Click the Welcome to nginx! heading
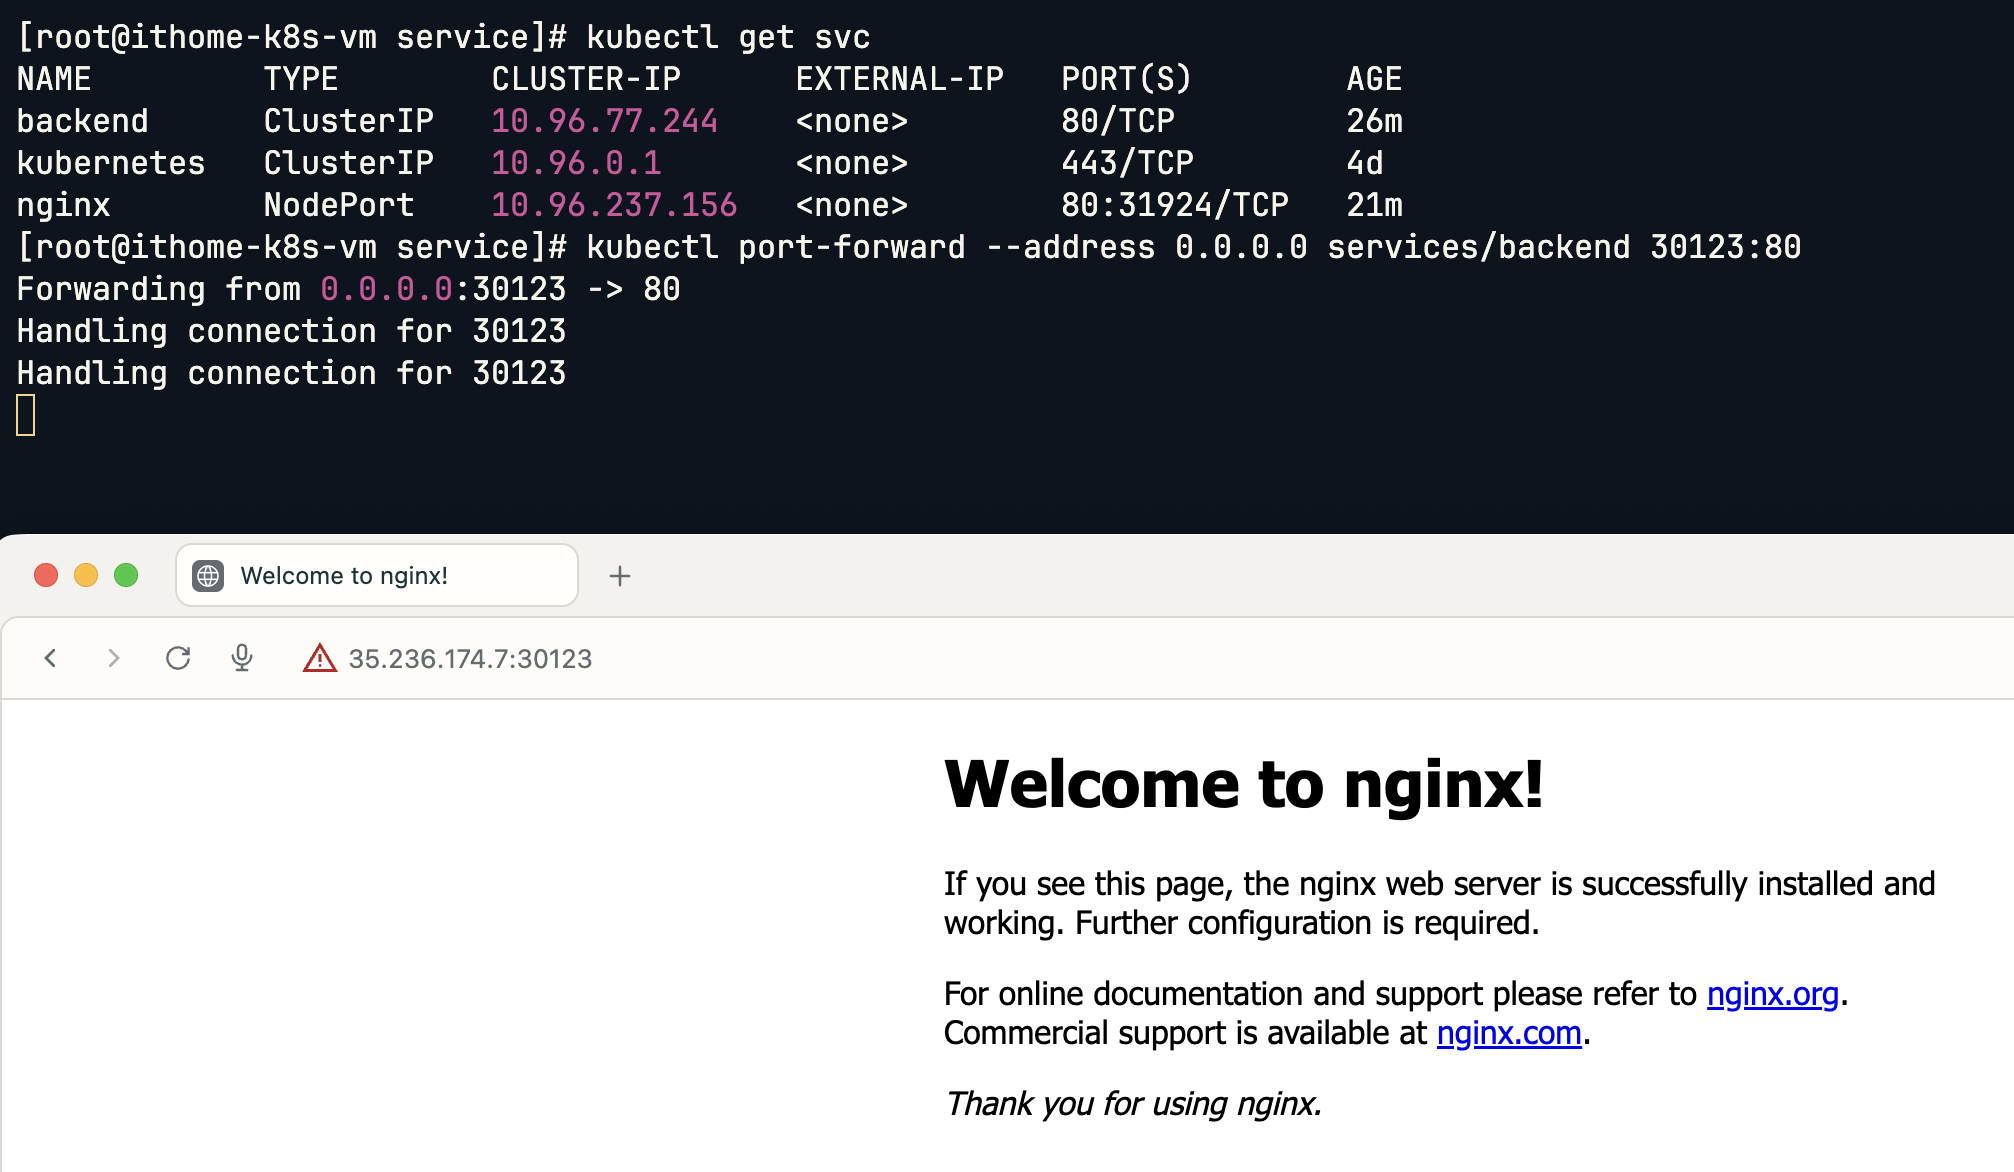The image size is (2014, 1172). (x=1243, y=784)
